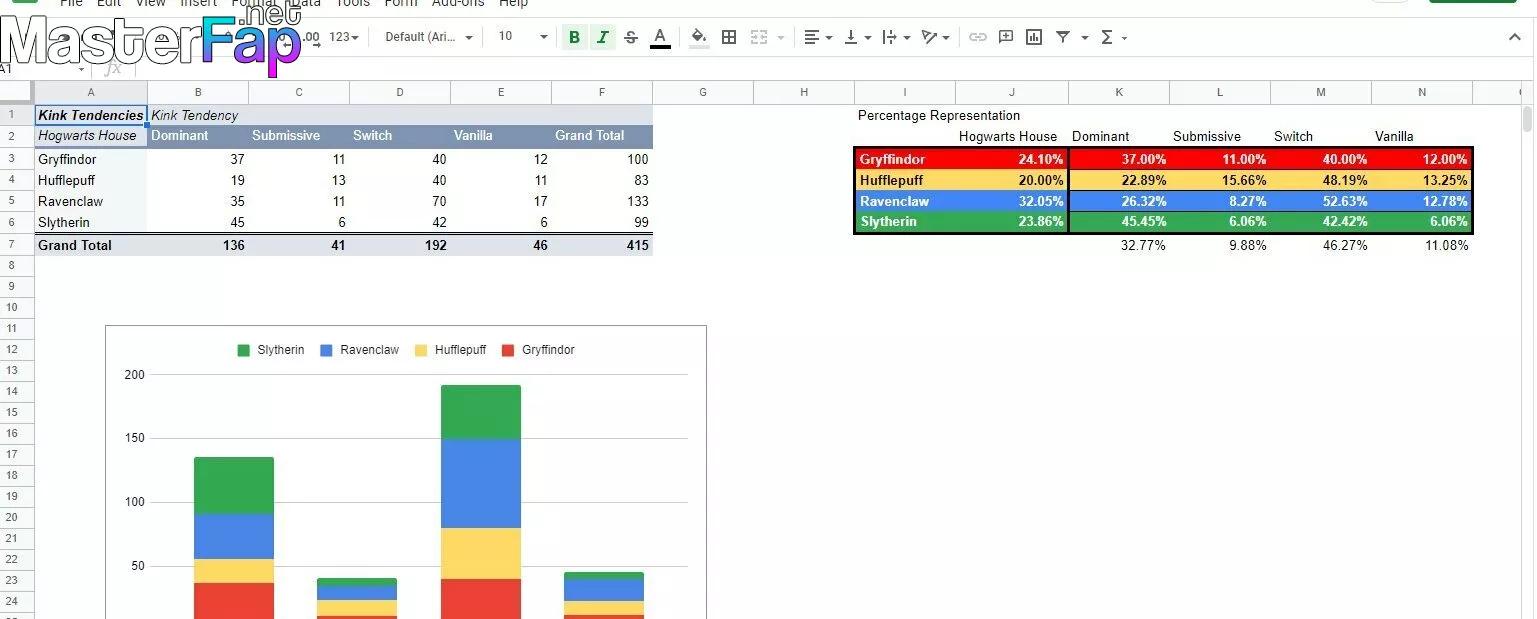Open the Help menu
This screenshot has height=619, width=1537.
click(513, 4)
